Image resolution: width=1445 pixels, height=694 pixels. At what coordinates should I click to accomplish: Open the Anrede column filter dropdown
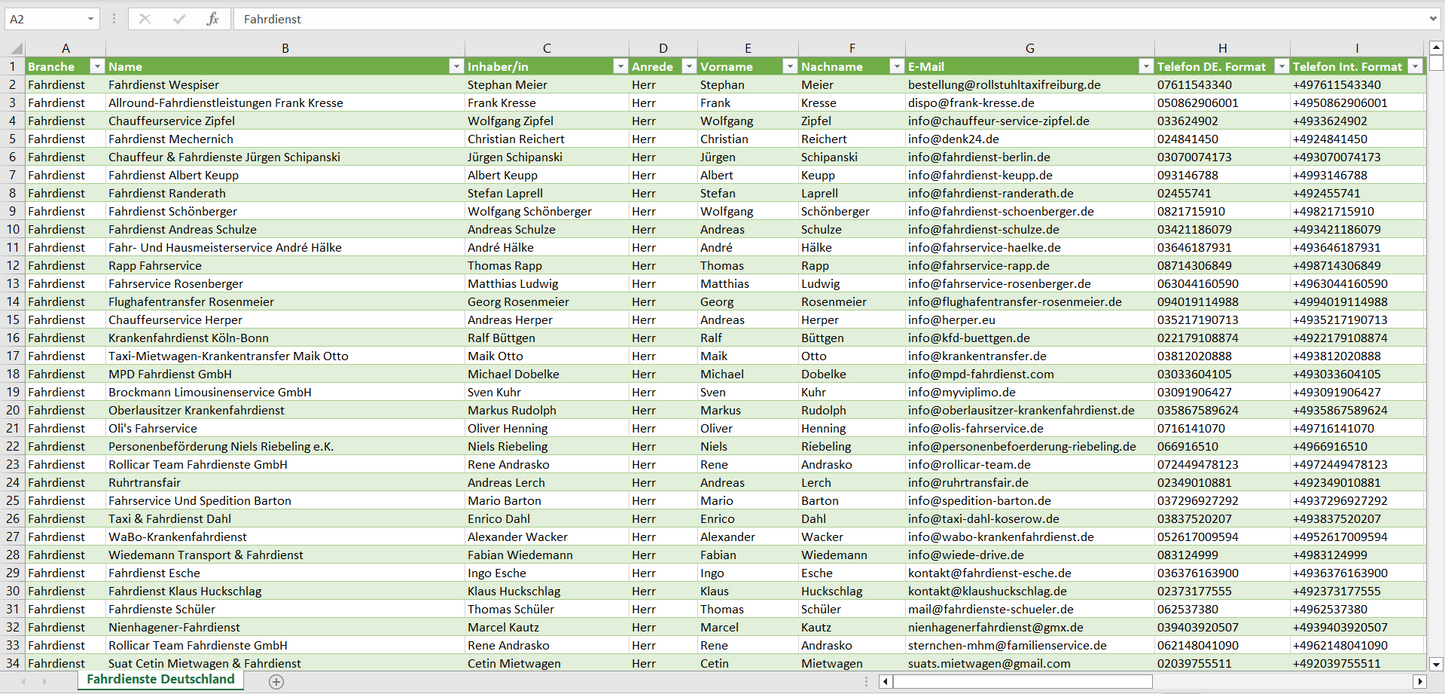pyautogui.click(x=688, y=67)
